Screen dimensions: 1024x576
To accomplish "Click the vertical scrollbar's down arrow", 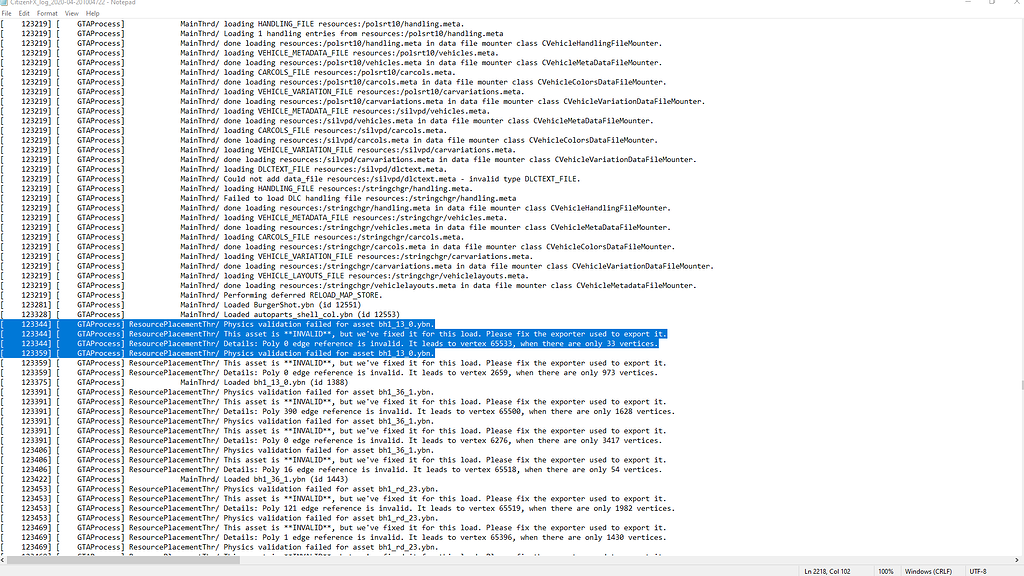I will point(1017,550).
